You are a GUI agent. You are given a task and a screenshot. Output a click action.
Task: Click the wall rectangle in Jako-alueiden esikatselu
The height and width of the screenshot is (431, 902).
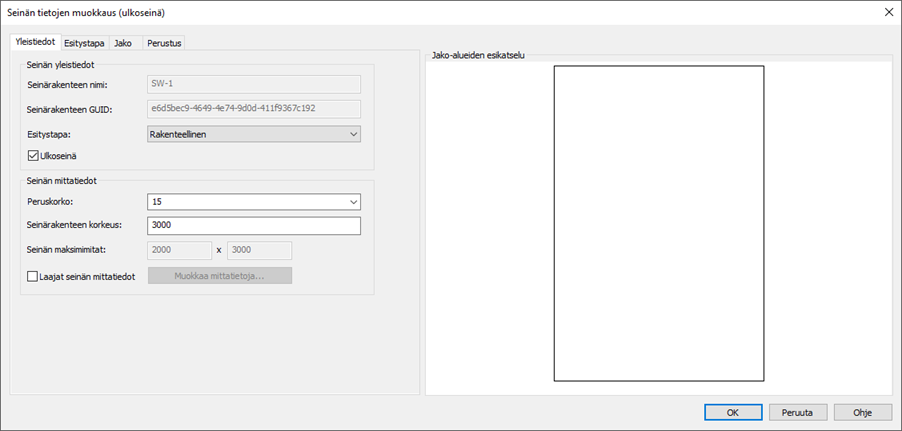[659, 223]
